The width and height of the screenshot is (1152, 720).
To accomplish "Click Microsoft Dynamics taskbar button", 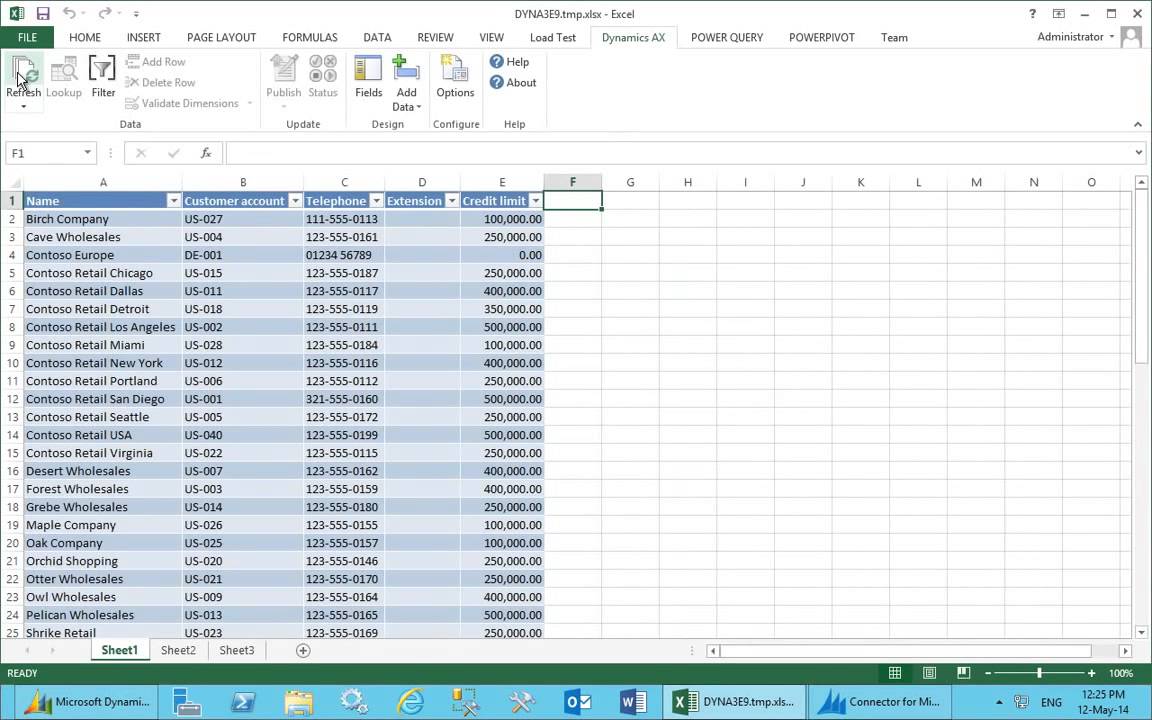I will (87, 702).
